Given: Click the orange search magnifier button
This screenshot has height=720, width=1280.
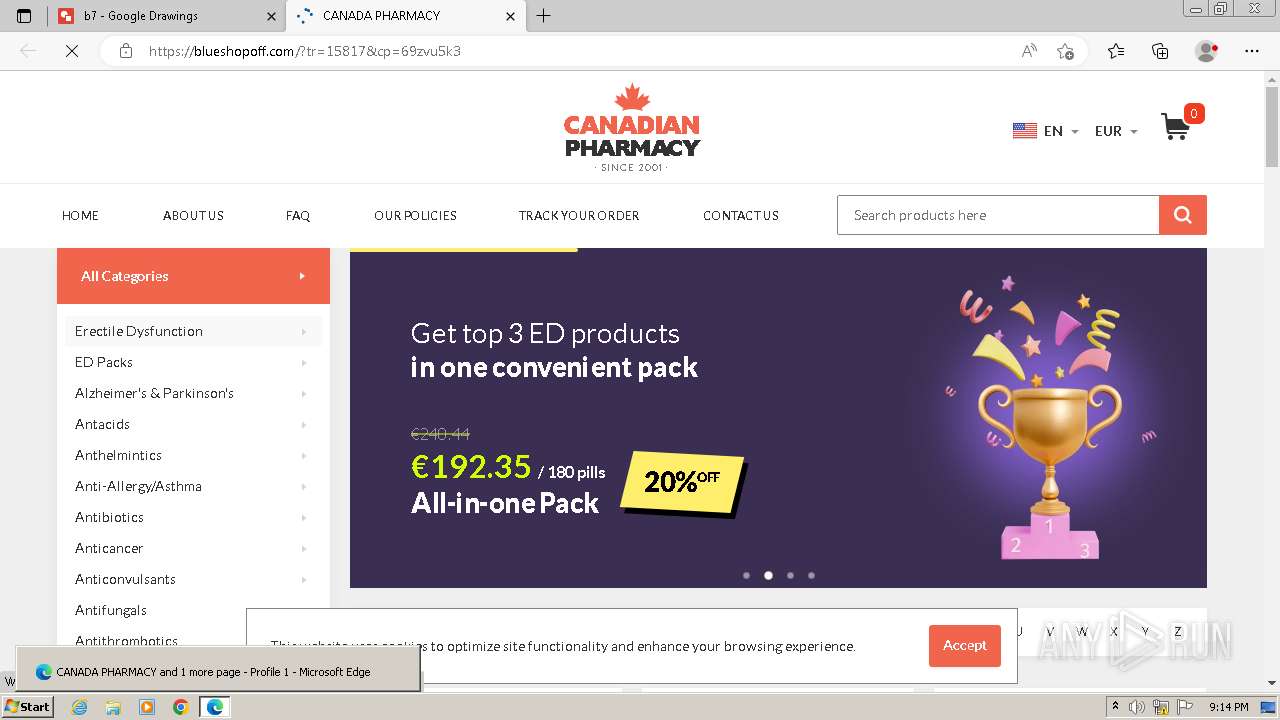Looking at the screenshot, I should pyautogui.click(x=1183, y=215).
